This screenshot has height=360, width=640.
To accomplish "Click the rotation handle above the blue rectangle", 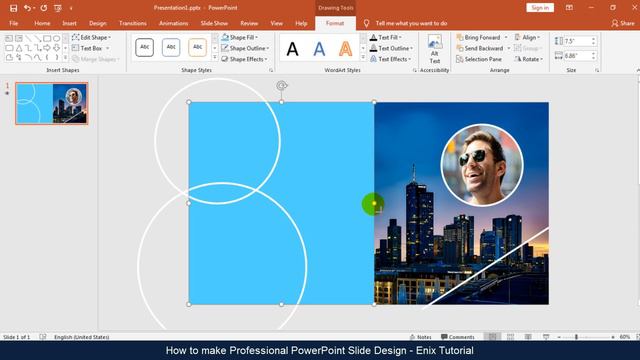I will point(282,86).
